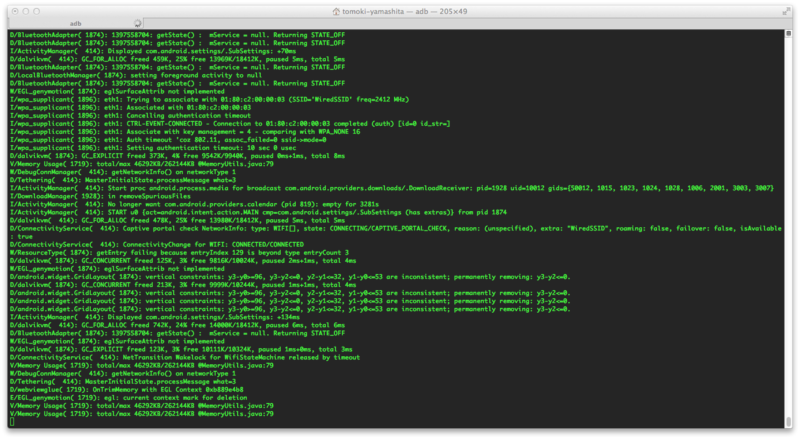Click the NetTransition Wakelock log line
Image resolution: width=800 pixels, height=439 pixels.
(185, 357)
